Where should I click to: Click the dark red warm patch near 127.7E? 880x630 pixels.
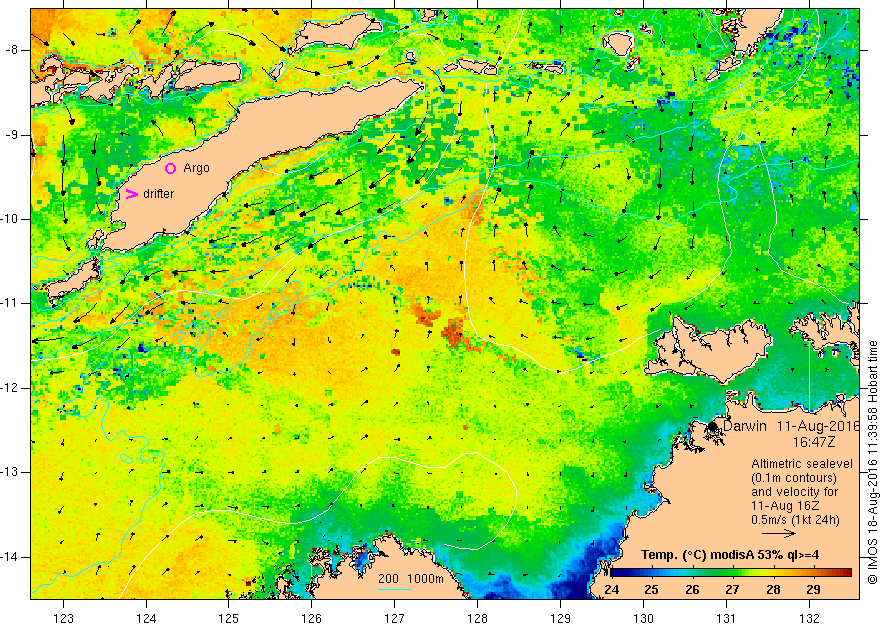tap(452, 332)
